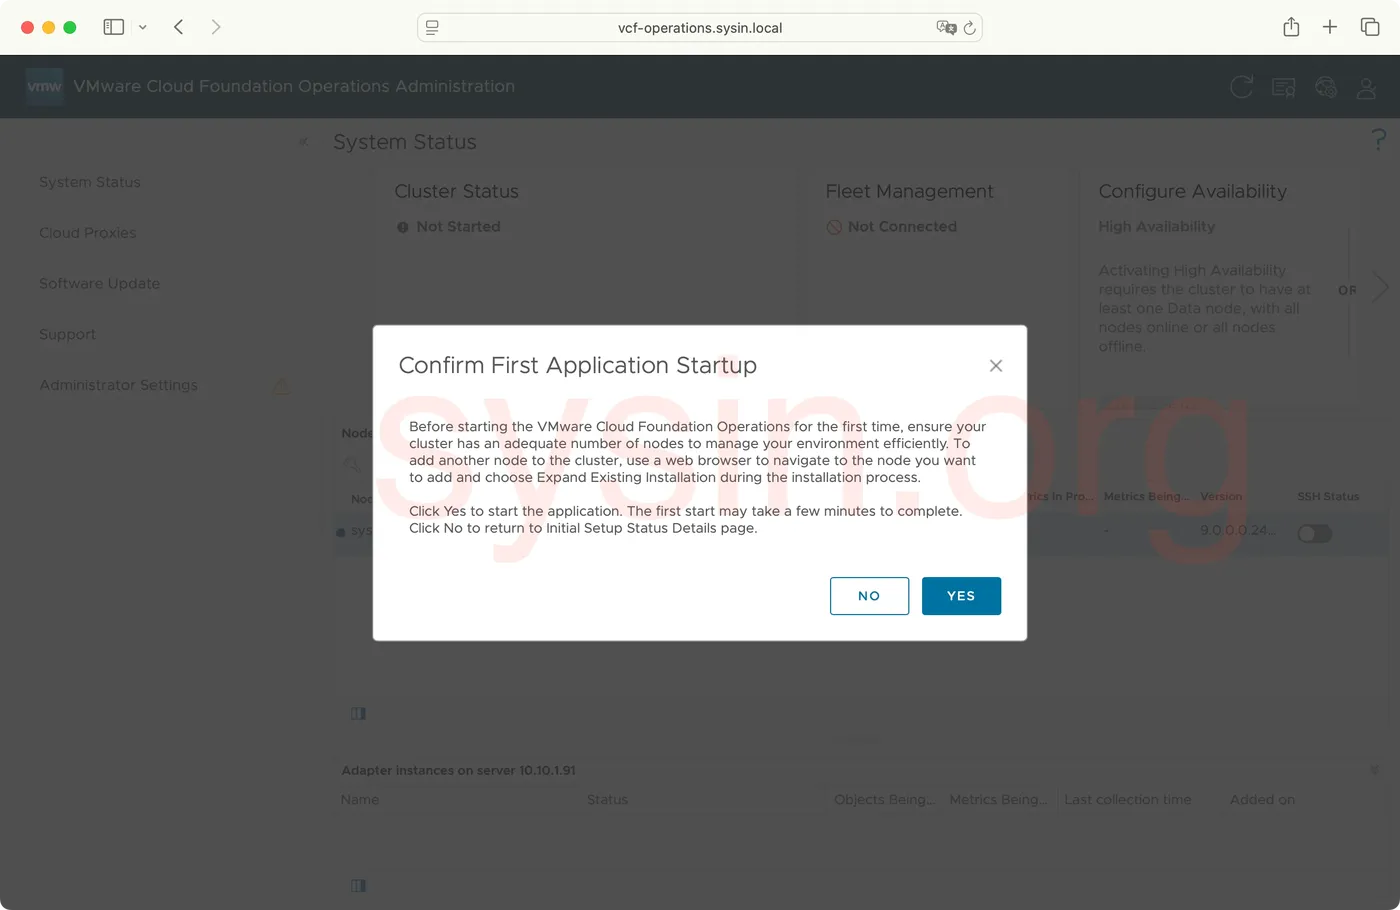Image resolution: width=1400 pixels, height=910 pixels.
Task: Show Safari tab overview icon
Action: coord(1370,27)
